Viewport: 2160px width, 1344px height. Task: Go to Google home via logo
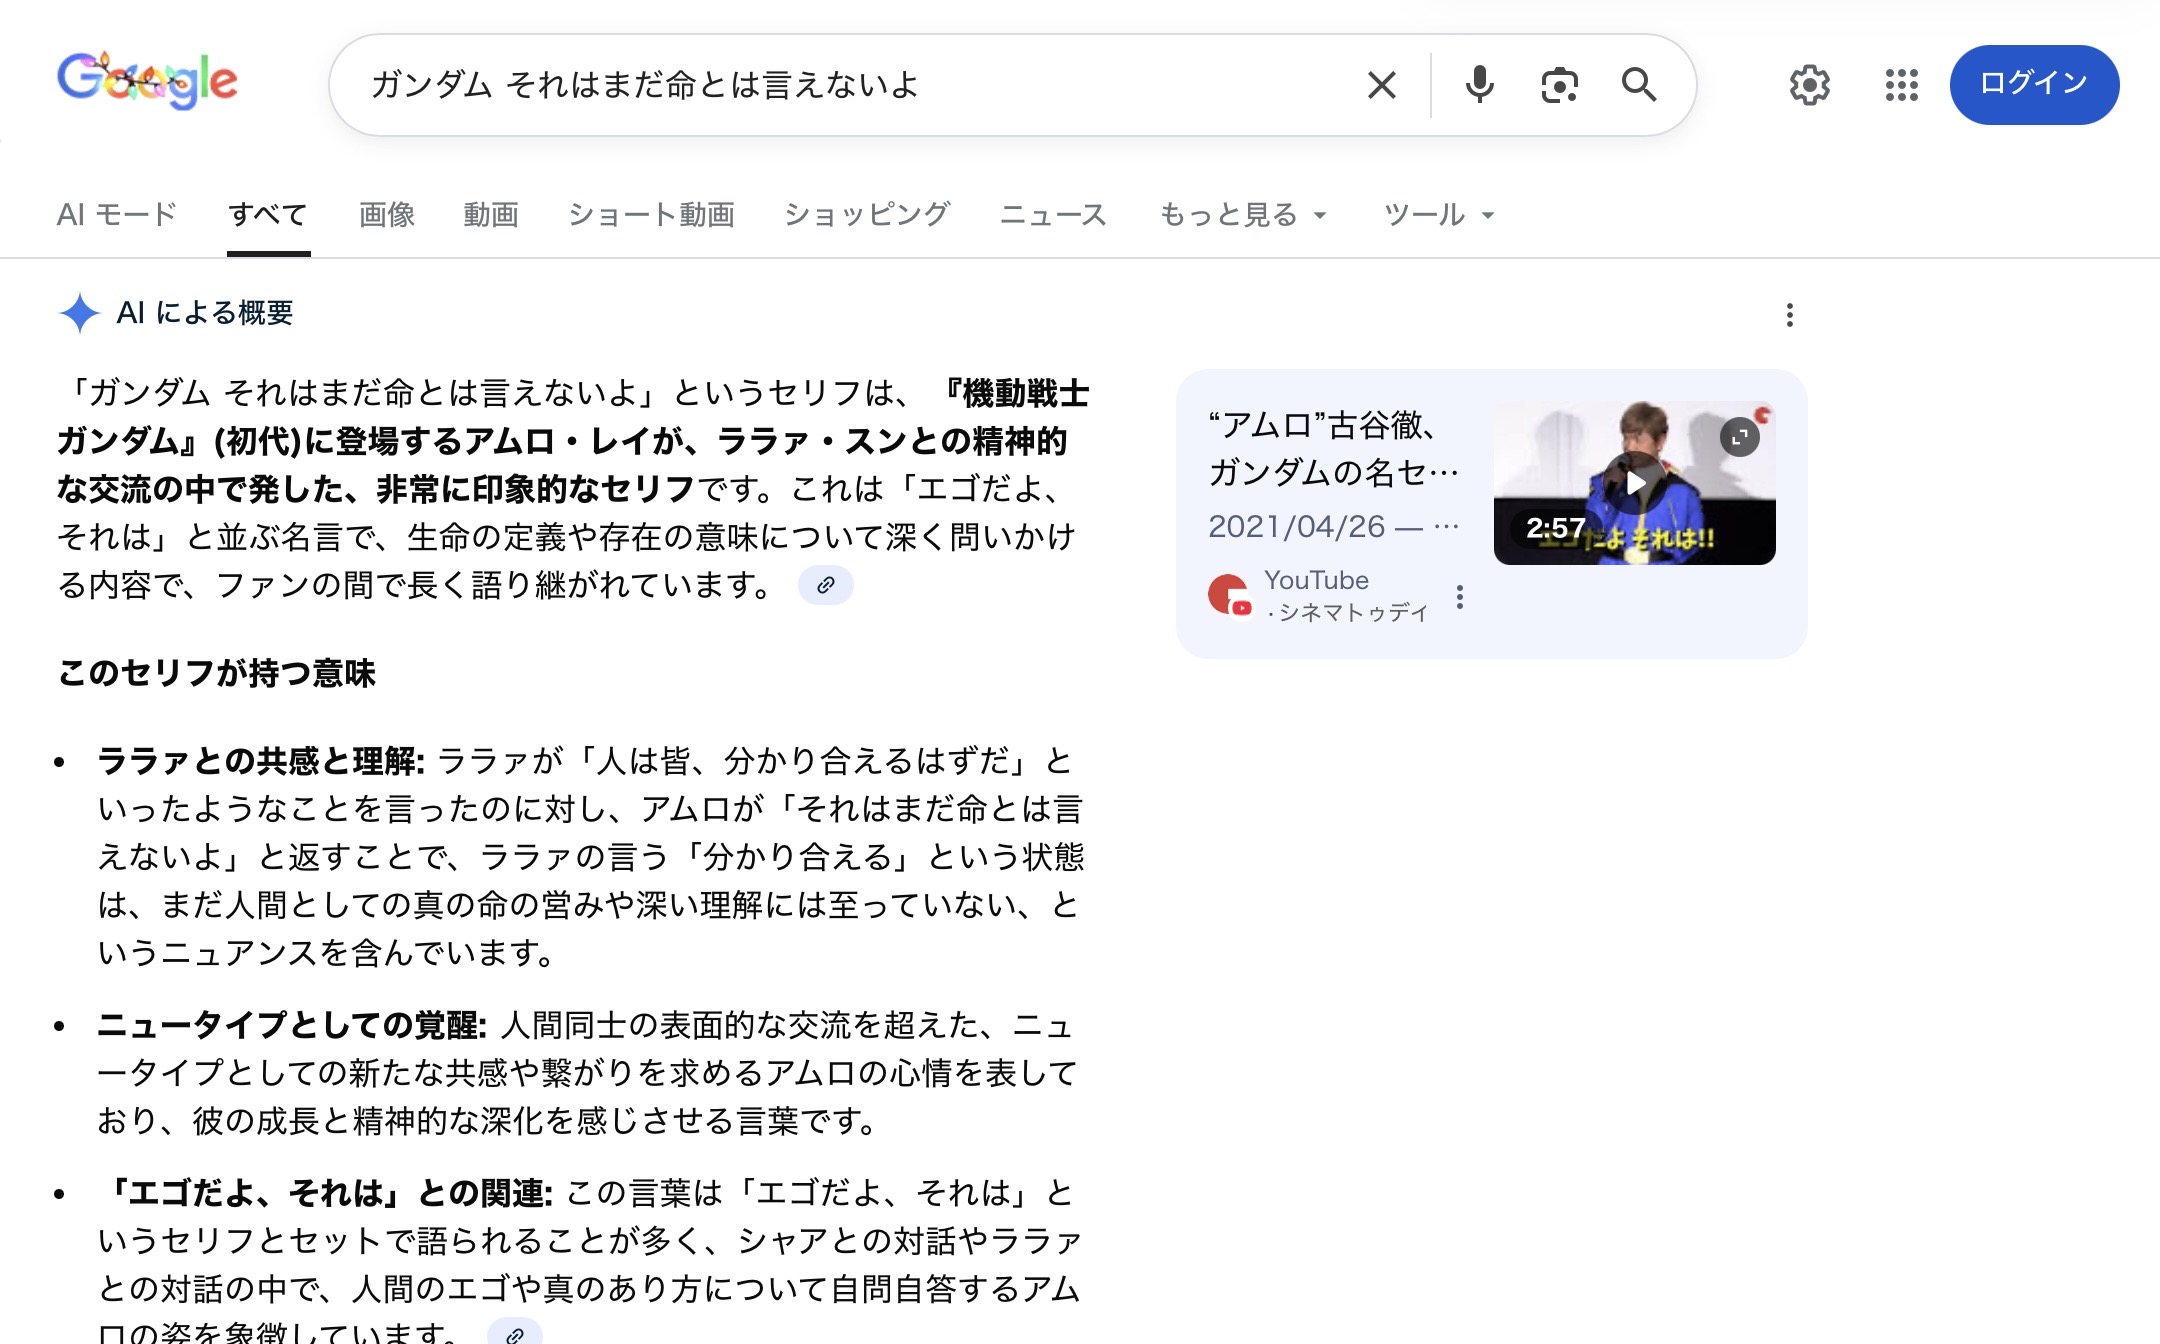pos(148,82)
